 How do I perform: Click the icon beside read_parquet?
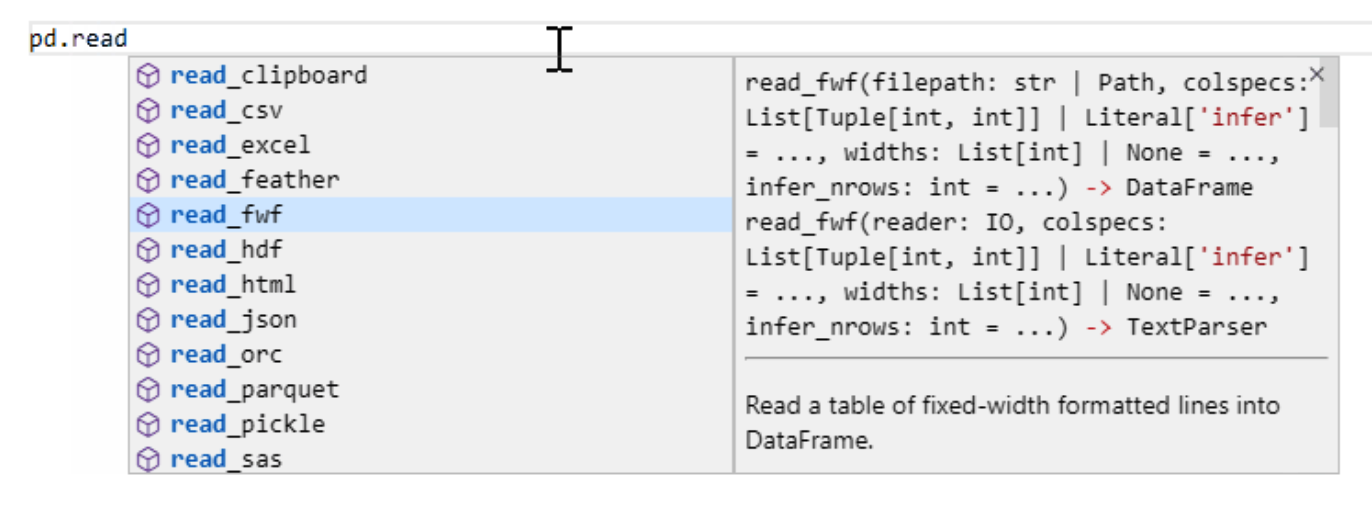[148, 390]
